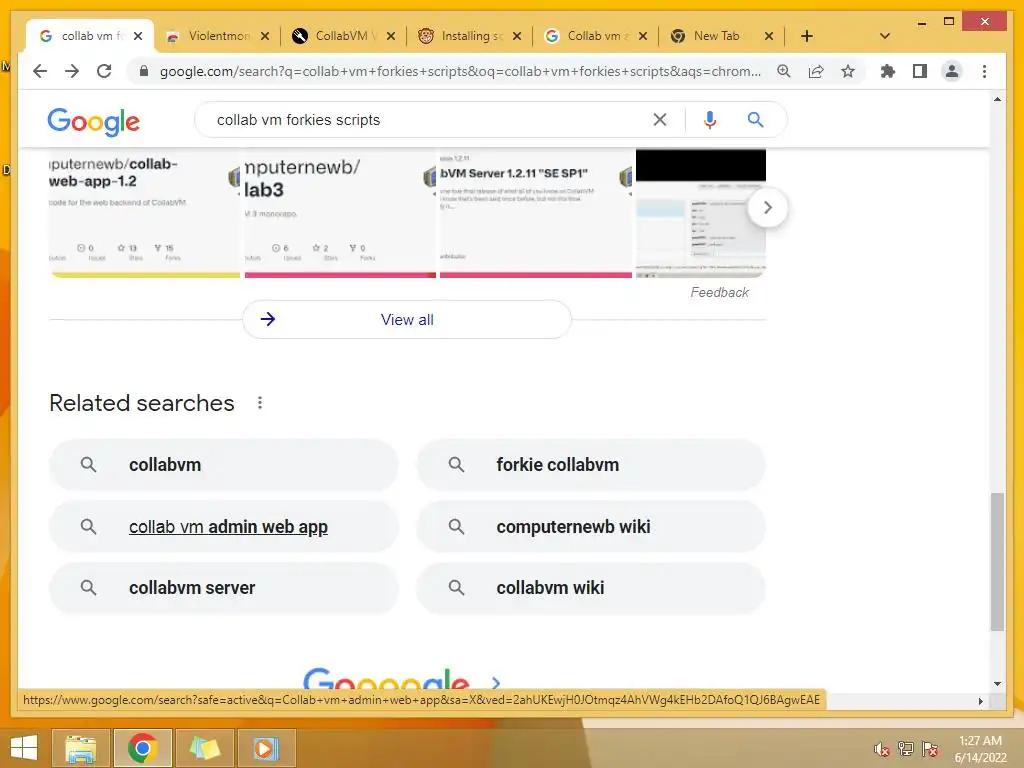
Task: Click the View all images button
Action: tap(407, 319)
